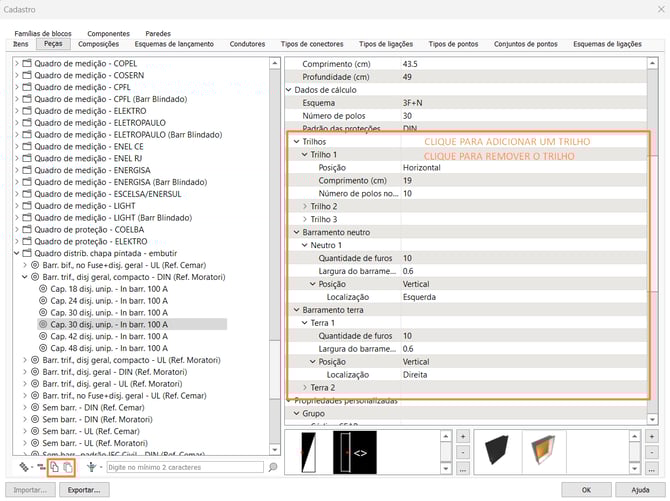Click the search magnifier icon
The width and height of the screenshot is (670, 501).
pyautogui.click(x=273, y=467)
